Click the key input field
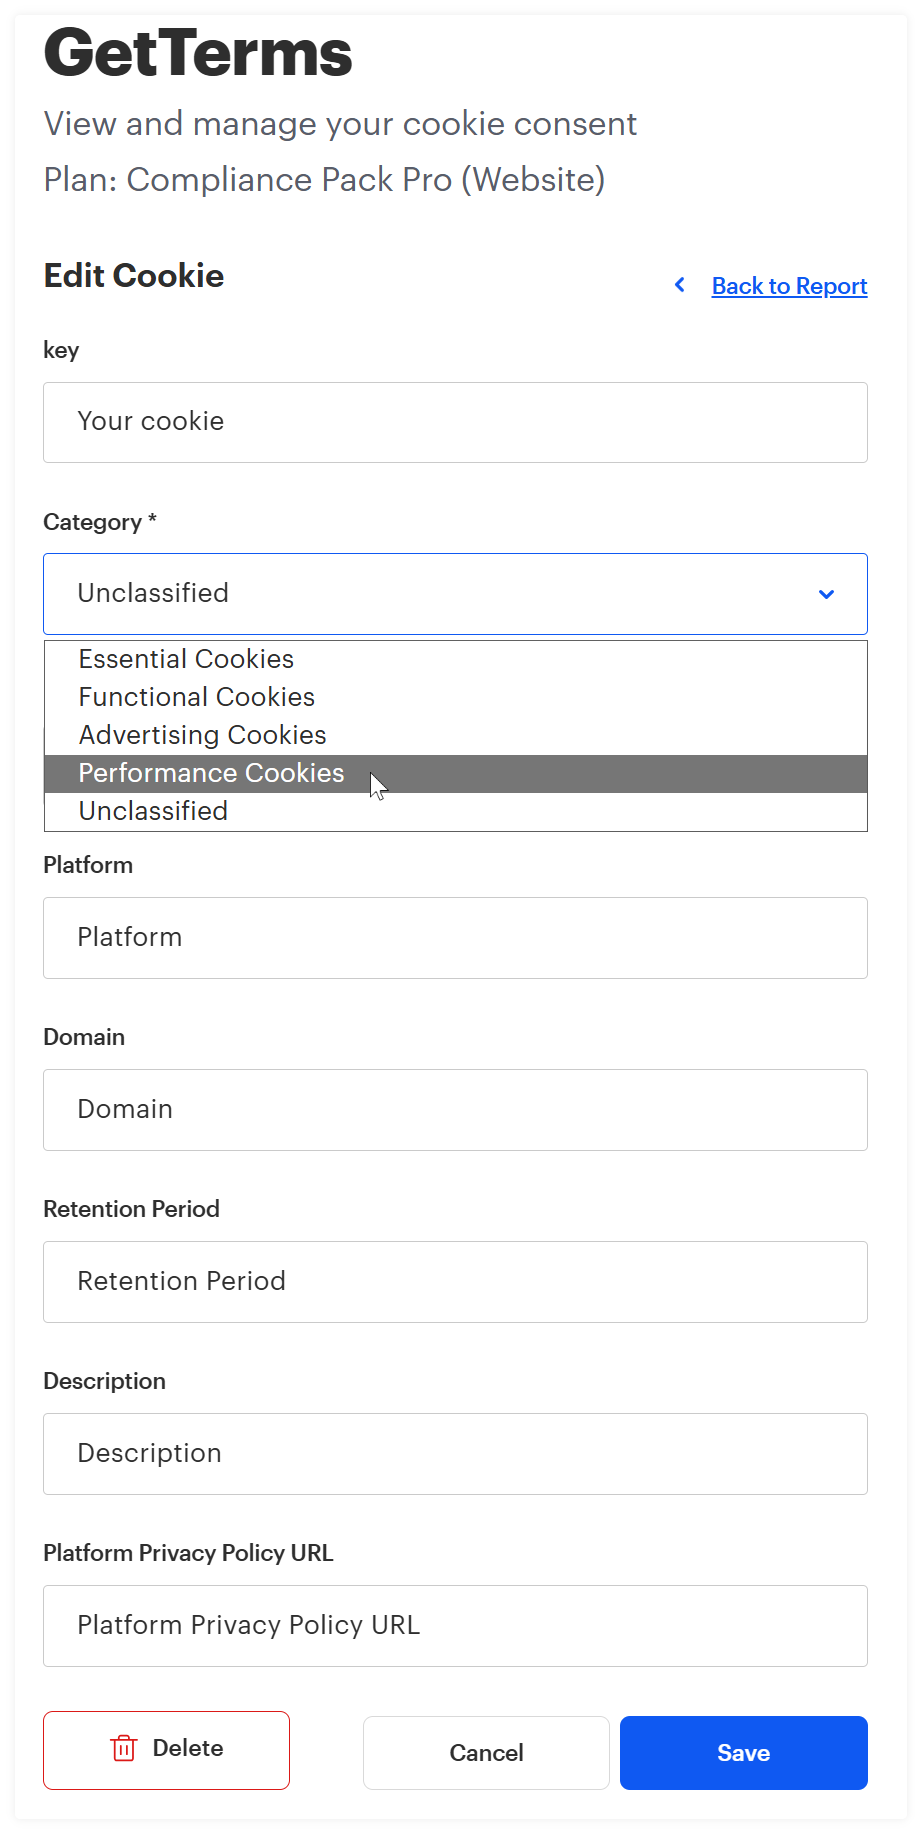Screen dimensions: 922x1834 tap(455, 422)
